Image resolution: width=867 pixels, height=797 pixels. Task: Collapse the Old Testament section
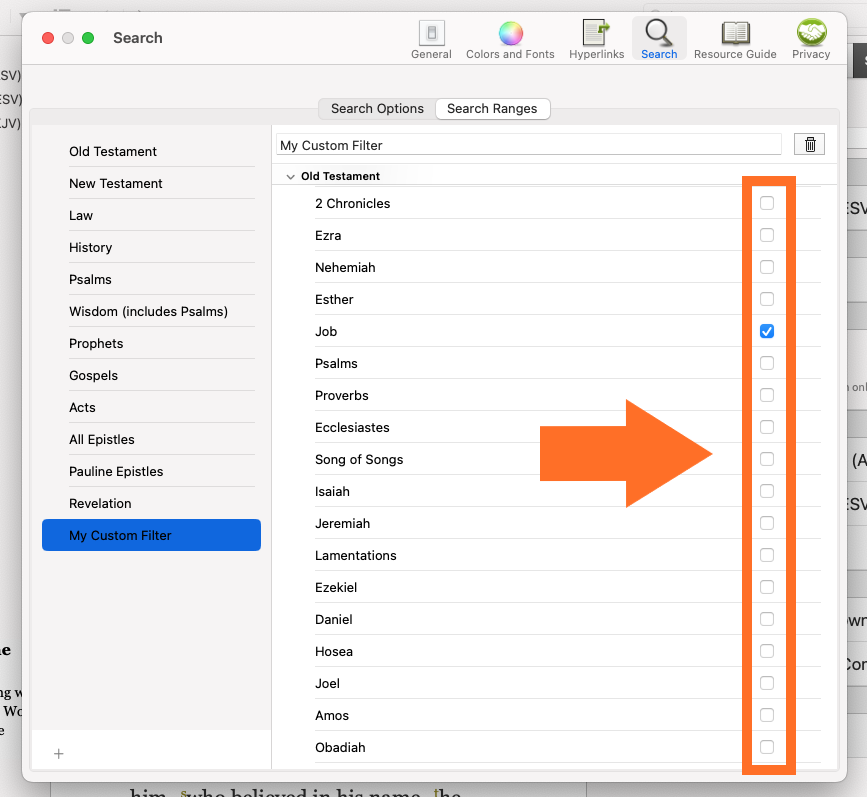[291, 177]
